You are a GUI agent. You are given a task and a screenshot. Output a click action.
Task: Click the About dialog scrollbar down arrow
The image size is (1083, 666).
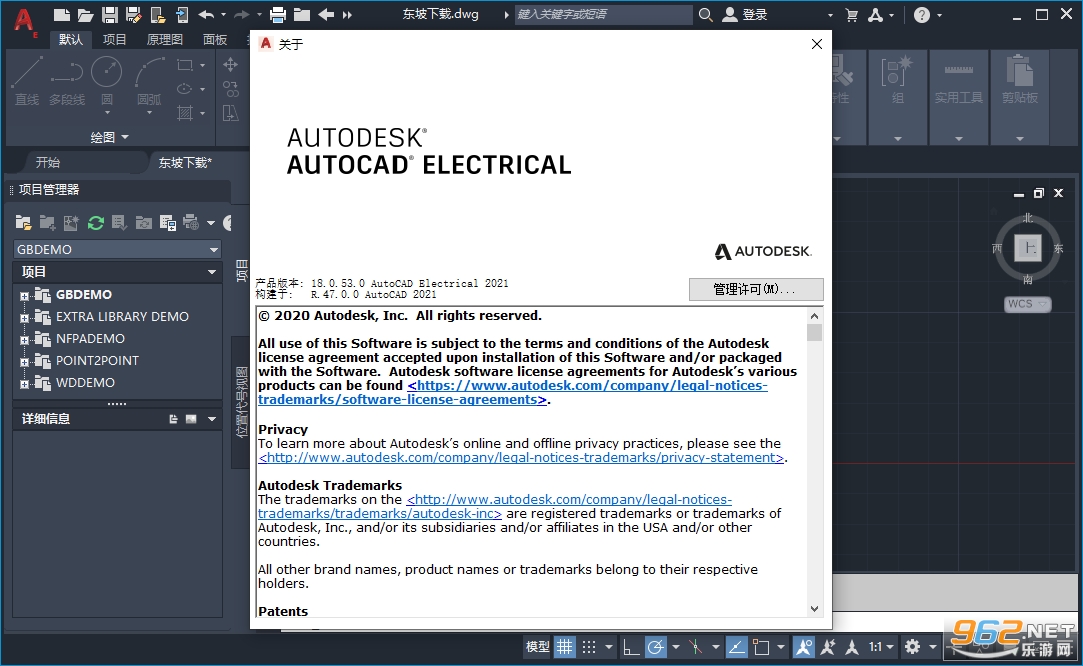click(x=814, y=609)
